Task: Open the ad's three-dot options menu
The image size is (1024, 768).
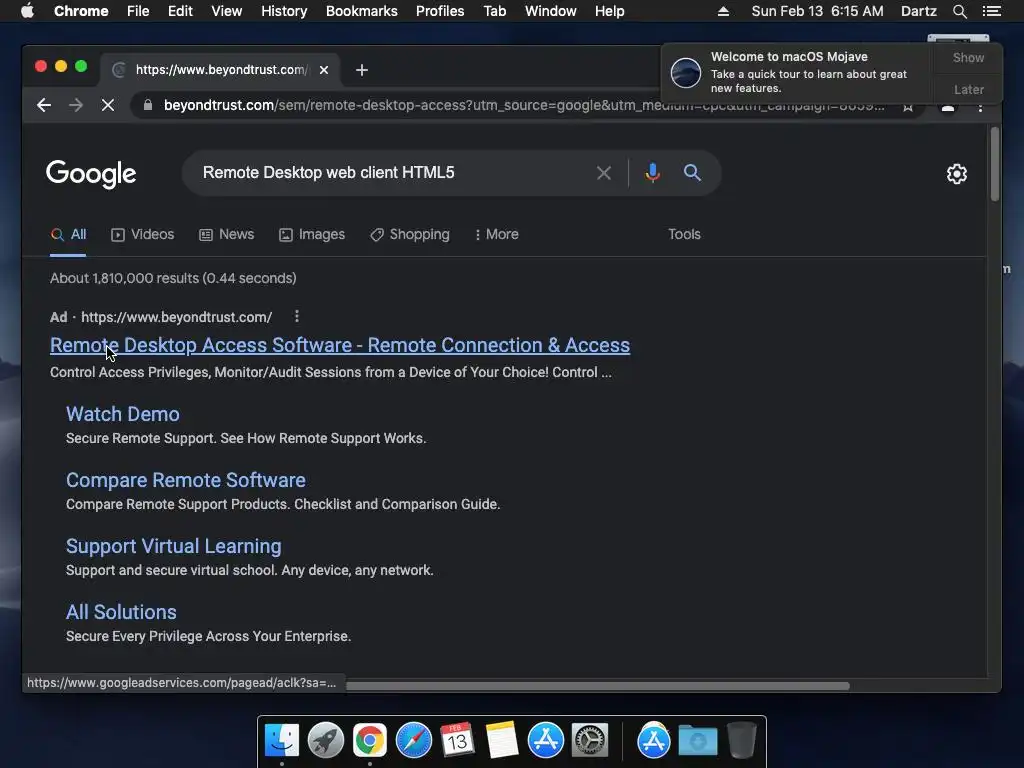Action: tap(297, 317)
